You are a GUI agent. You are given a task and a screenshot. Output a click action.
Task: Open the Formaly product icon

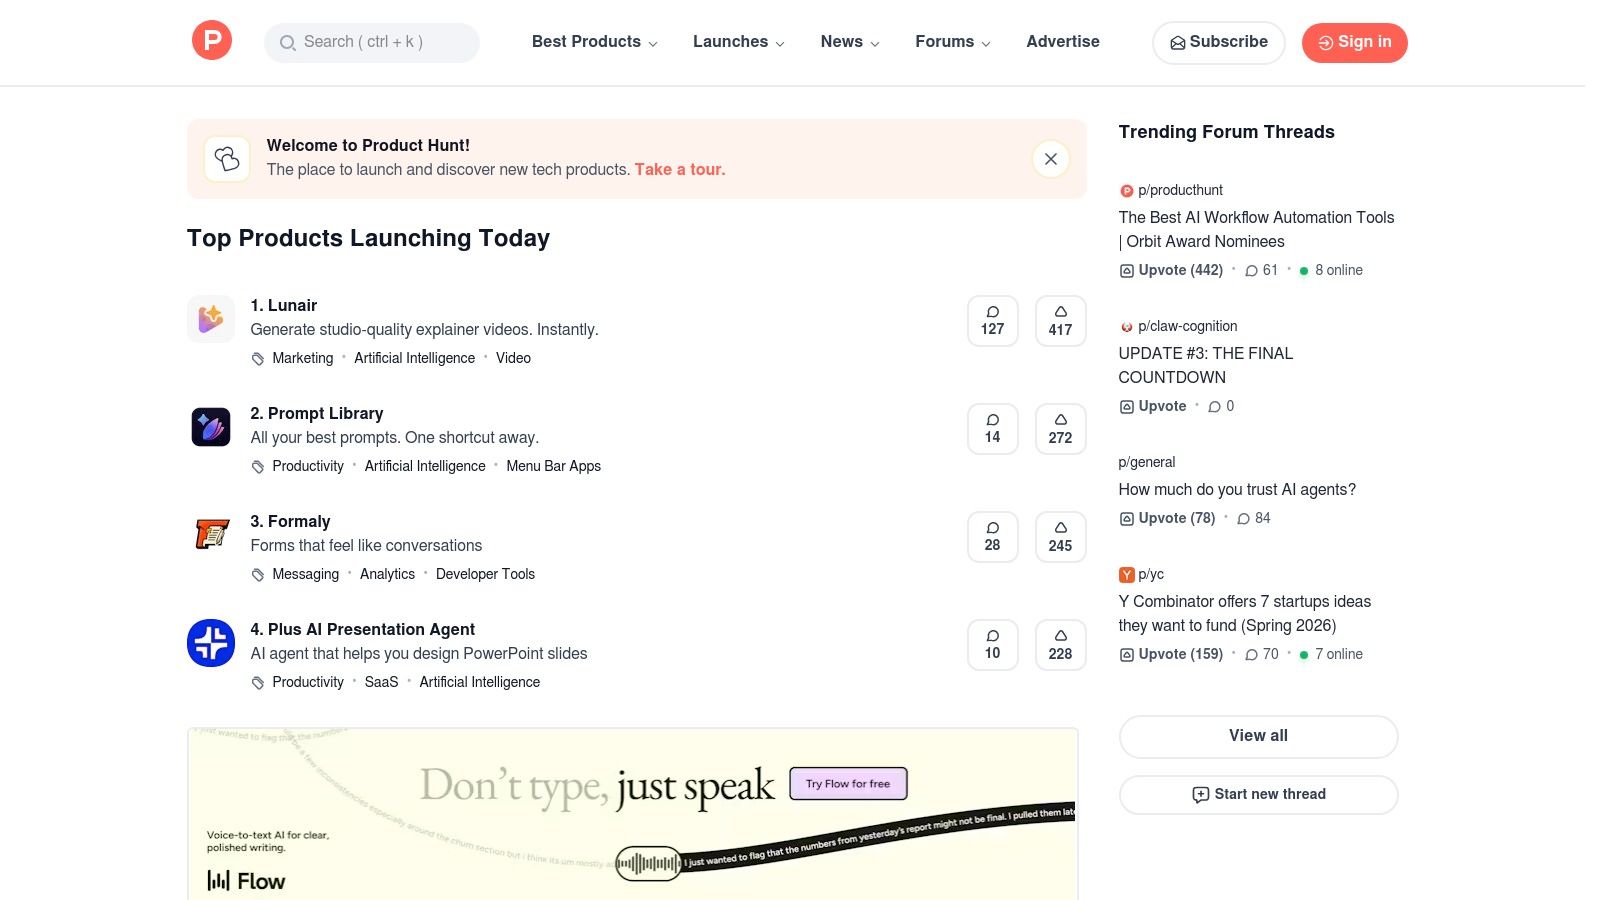pyautogui.click(x=211, y=535)
